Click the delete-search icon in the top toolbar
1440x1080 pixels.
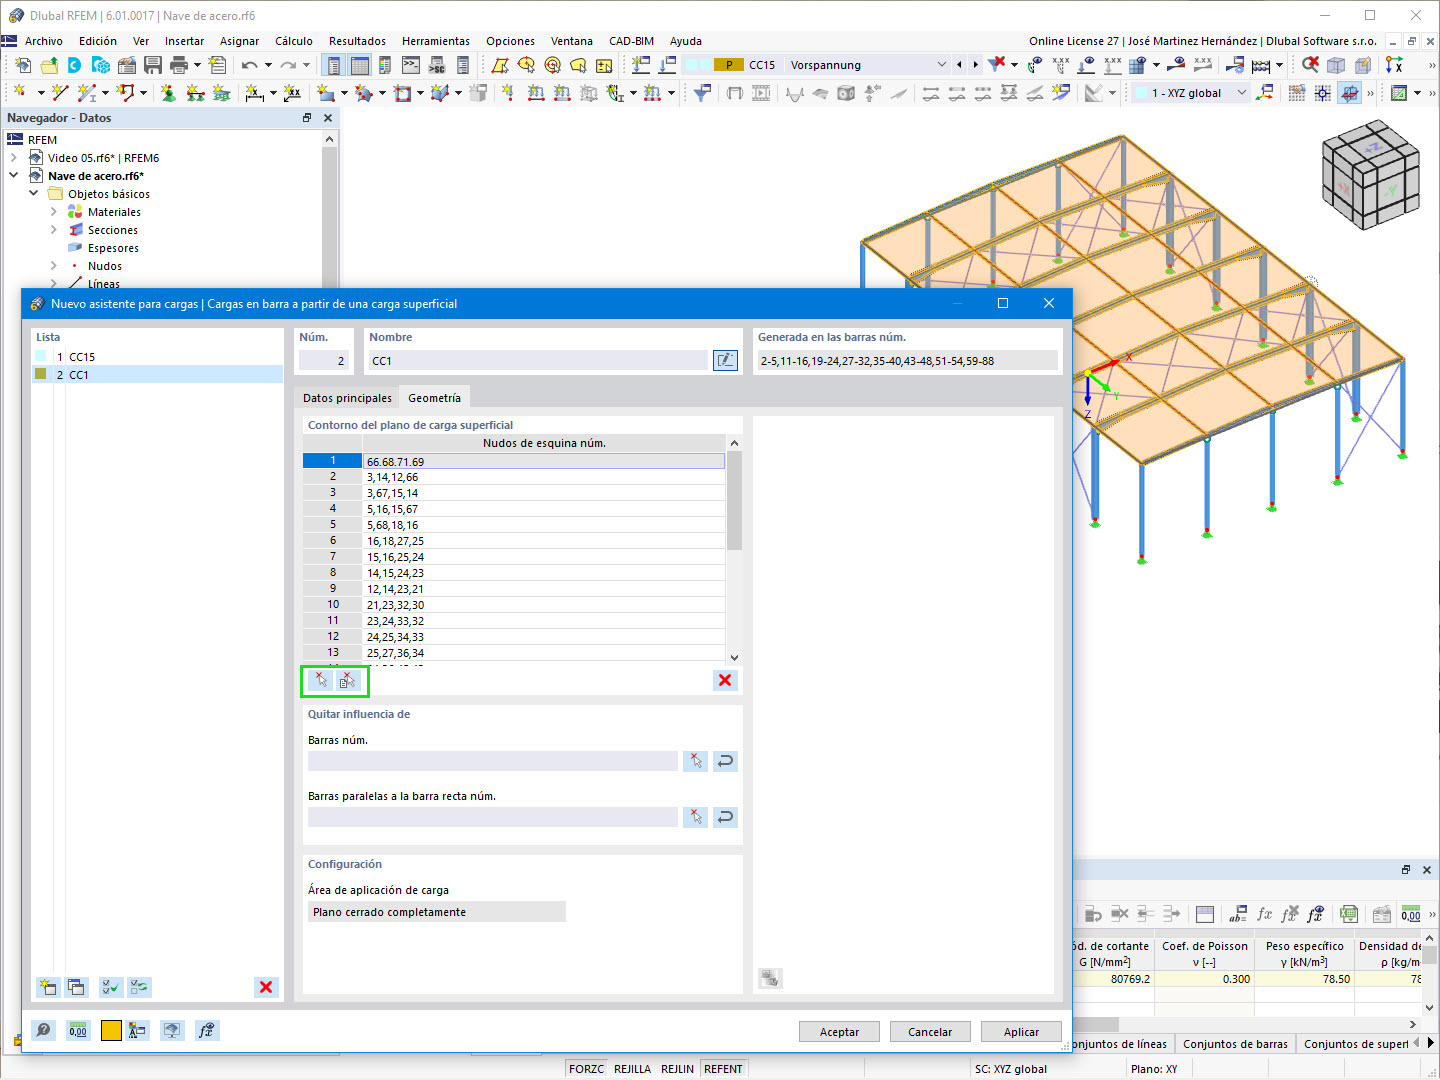[x=1310, y=65]
